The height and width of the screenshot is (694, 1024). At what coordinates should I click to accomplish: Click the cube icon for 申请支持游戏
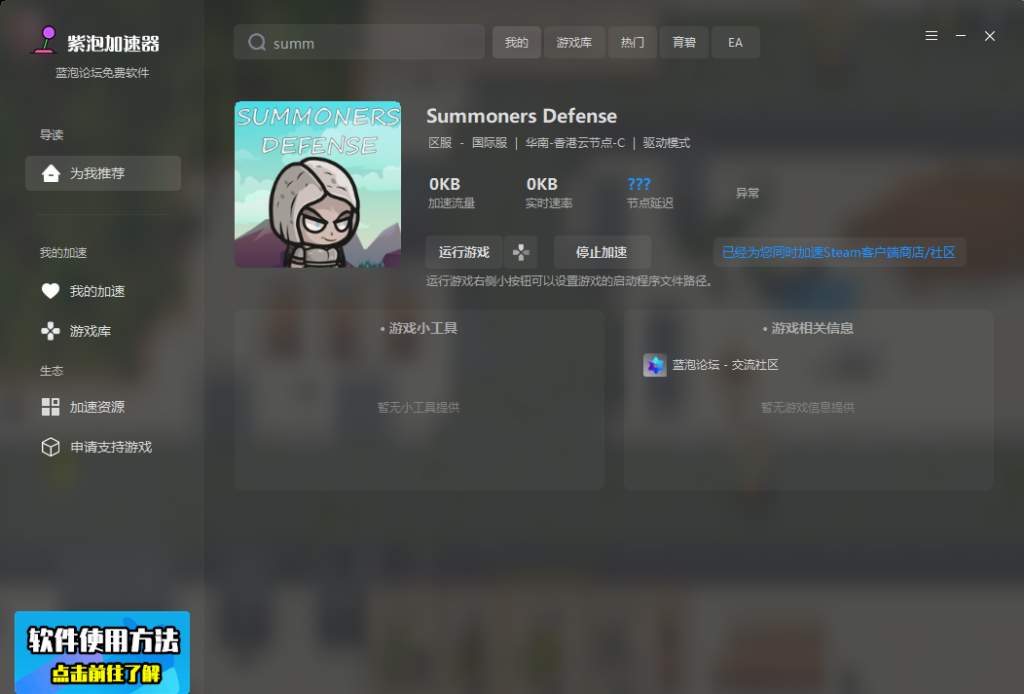pyautogui.click(x=50, y=447)
